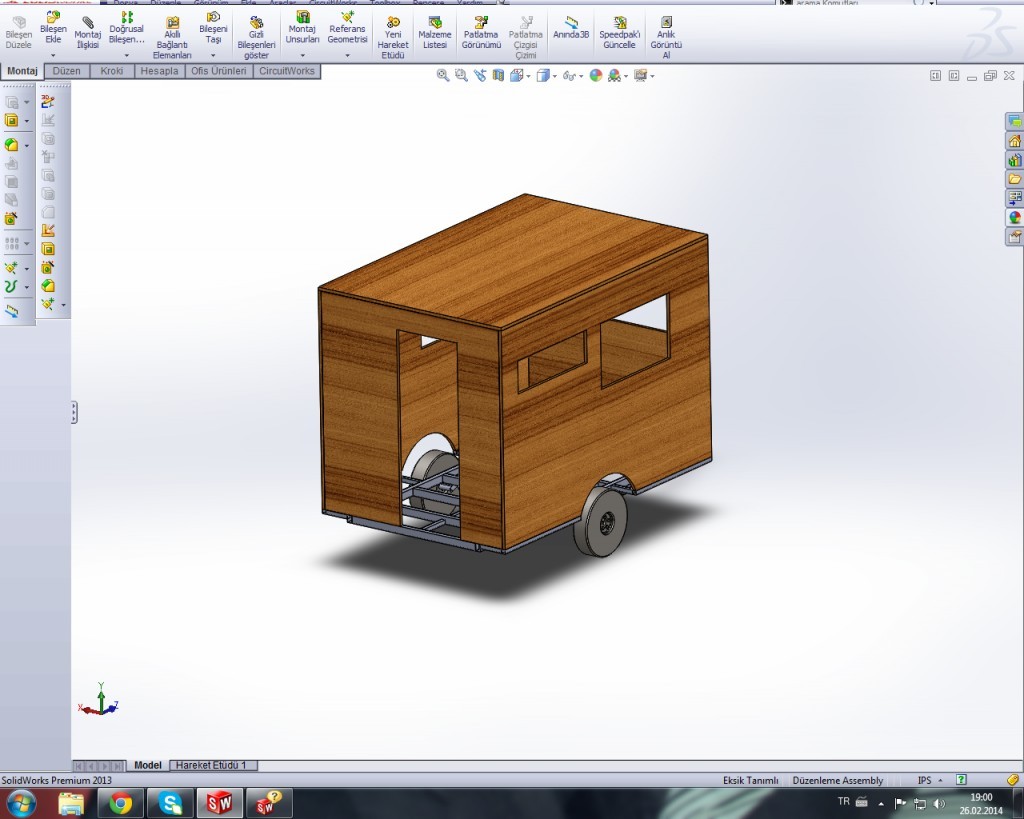This screenshot has height=819, width=1024.
Task: Switch to the Hareket Etüdü 1 tab
Action: tap(211, 765)
